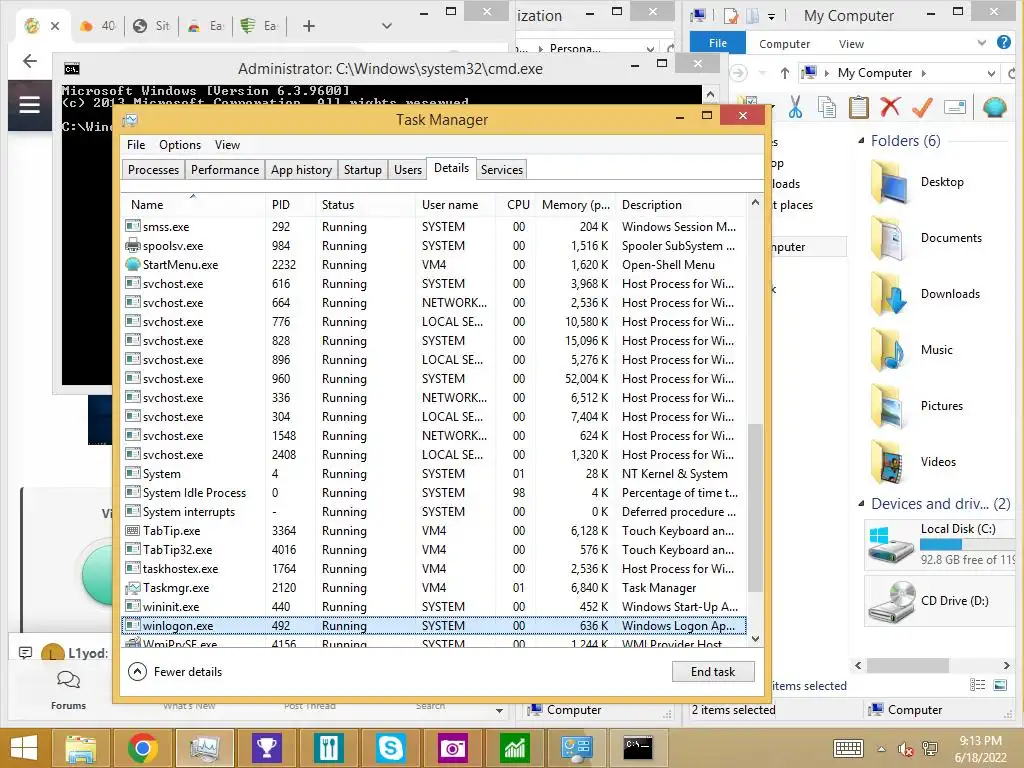Open Skype from taskbar
Viewport: 1024px width, 768px height.
coord(391,748)
